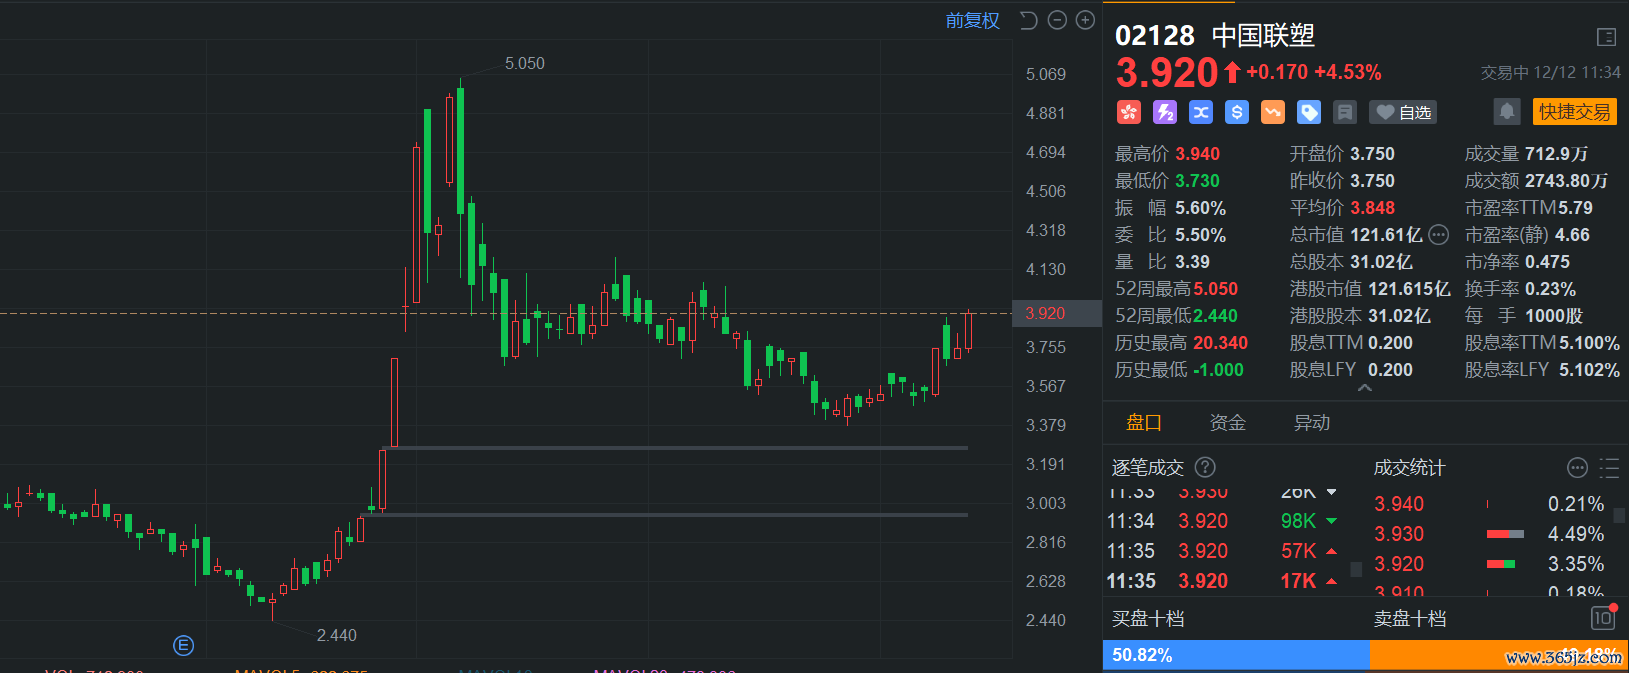The image size is (1629, 673).
Task: Click the orange downward trend icon
Action: click(1273, 112)
